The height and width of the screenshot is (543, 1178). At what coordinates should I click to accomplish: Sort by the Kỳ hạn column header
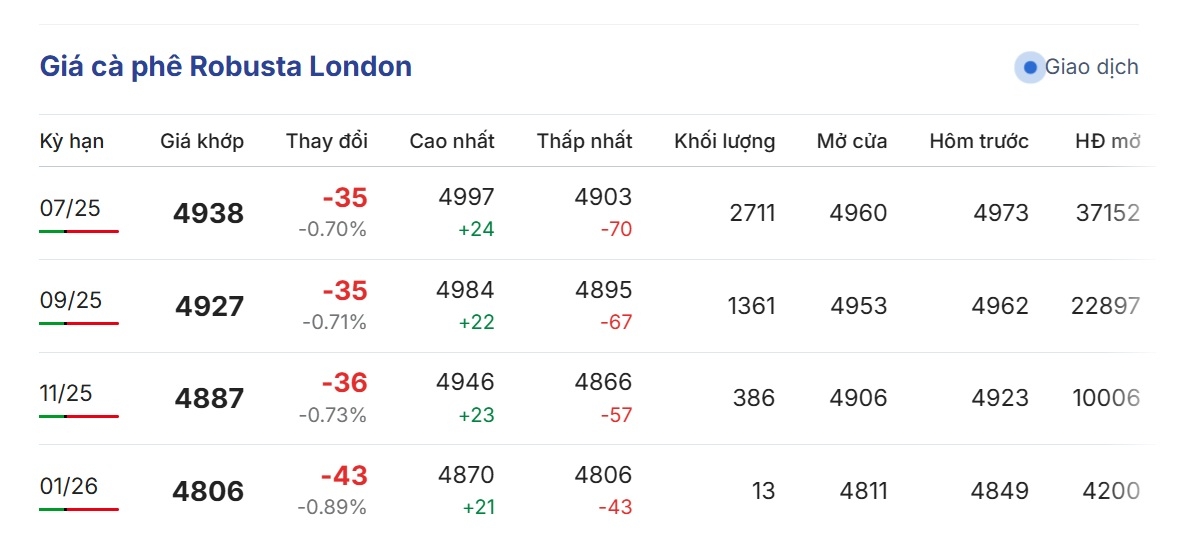[71, 141]
